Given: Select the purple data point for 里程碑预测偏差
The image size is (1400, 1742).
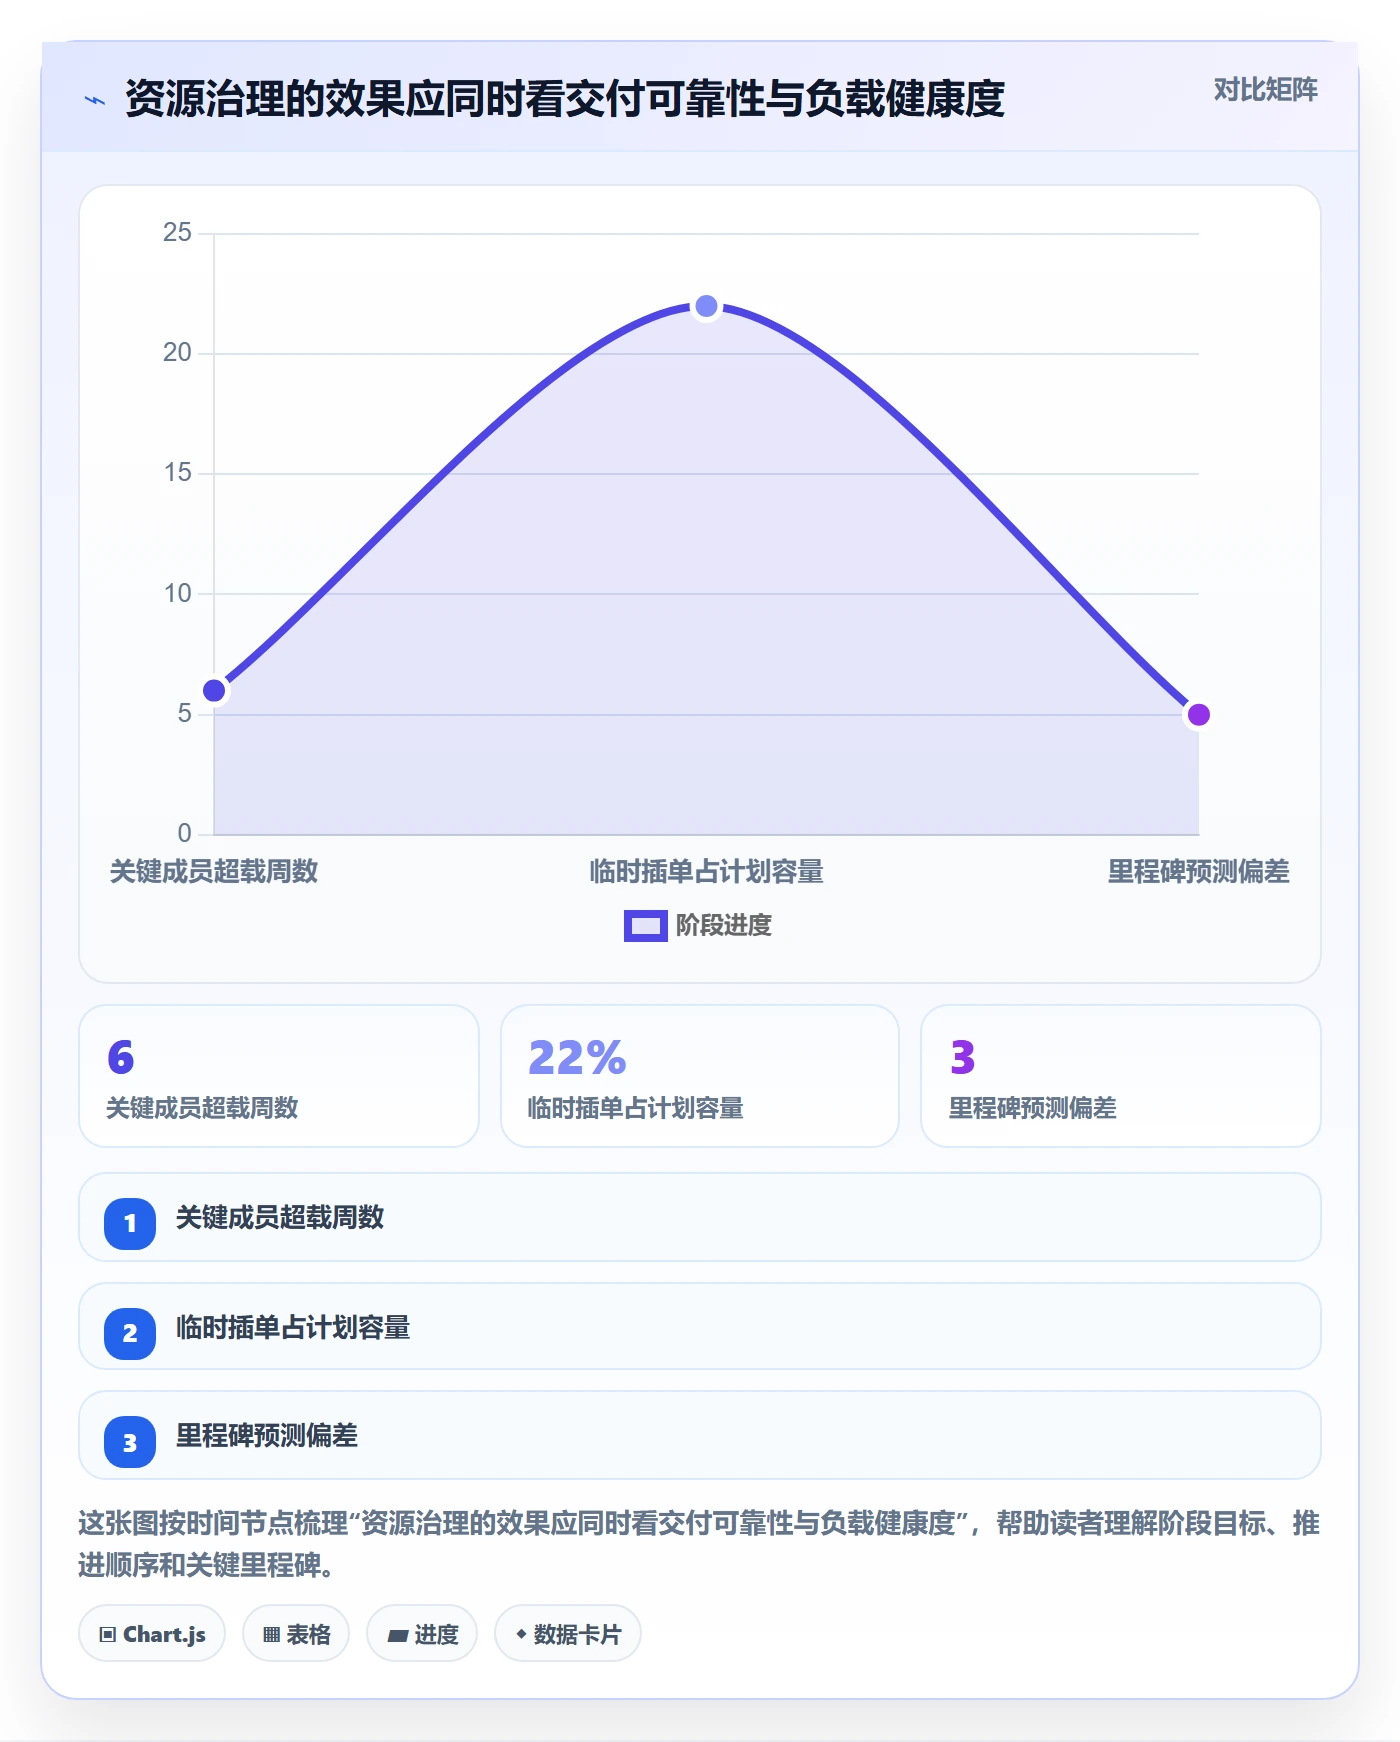Looking at the screenshot, I should 1198,715.
